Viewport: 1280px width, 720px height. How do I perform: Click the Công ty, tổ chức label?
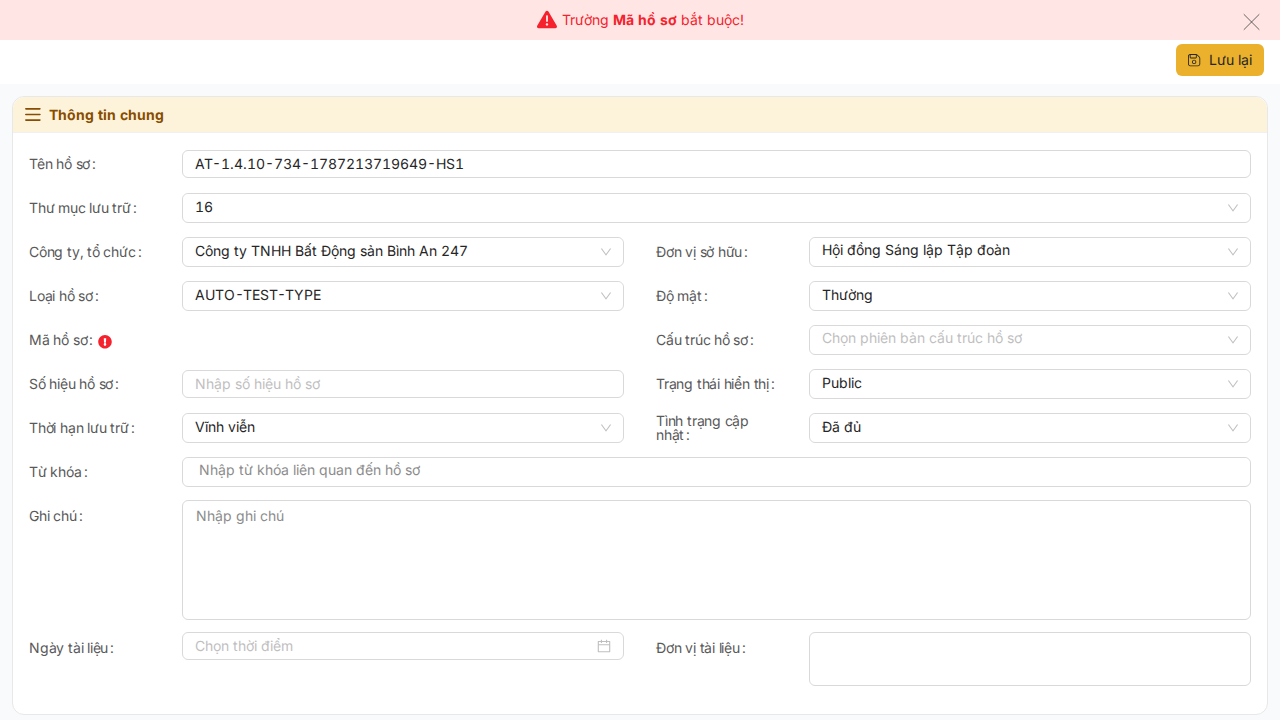click(85, 252)
